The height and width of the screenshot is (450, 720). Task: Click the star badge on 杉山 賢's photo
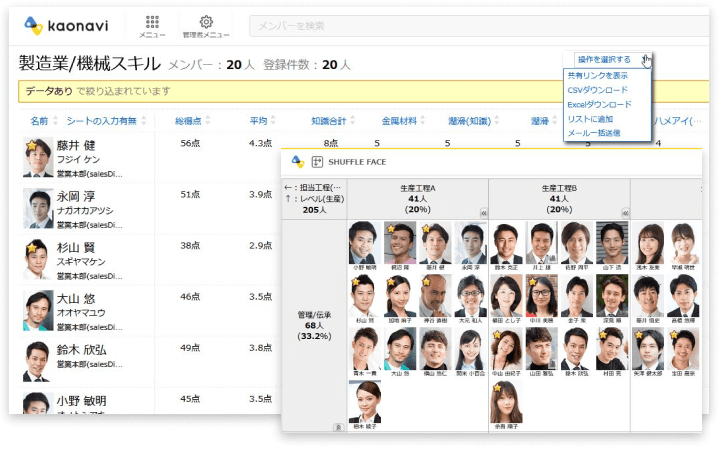[x=31, y=248]
